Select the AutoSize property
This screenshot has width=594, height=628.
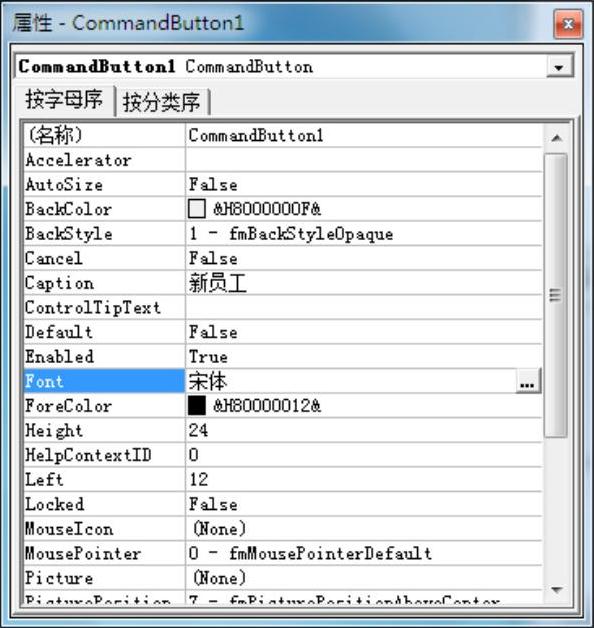[x=104, y=185]
